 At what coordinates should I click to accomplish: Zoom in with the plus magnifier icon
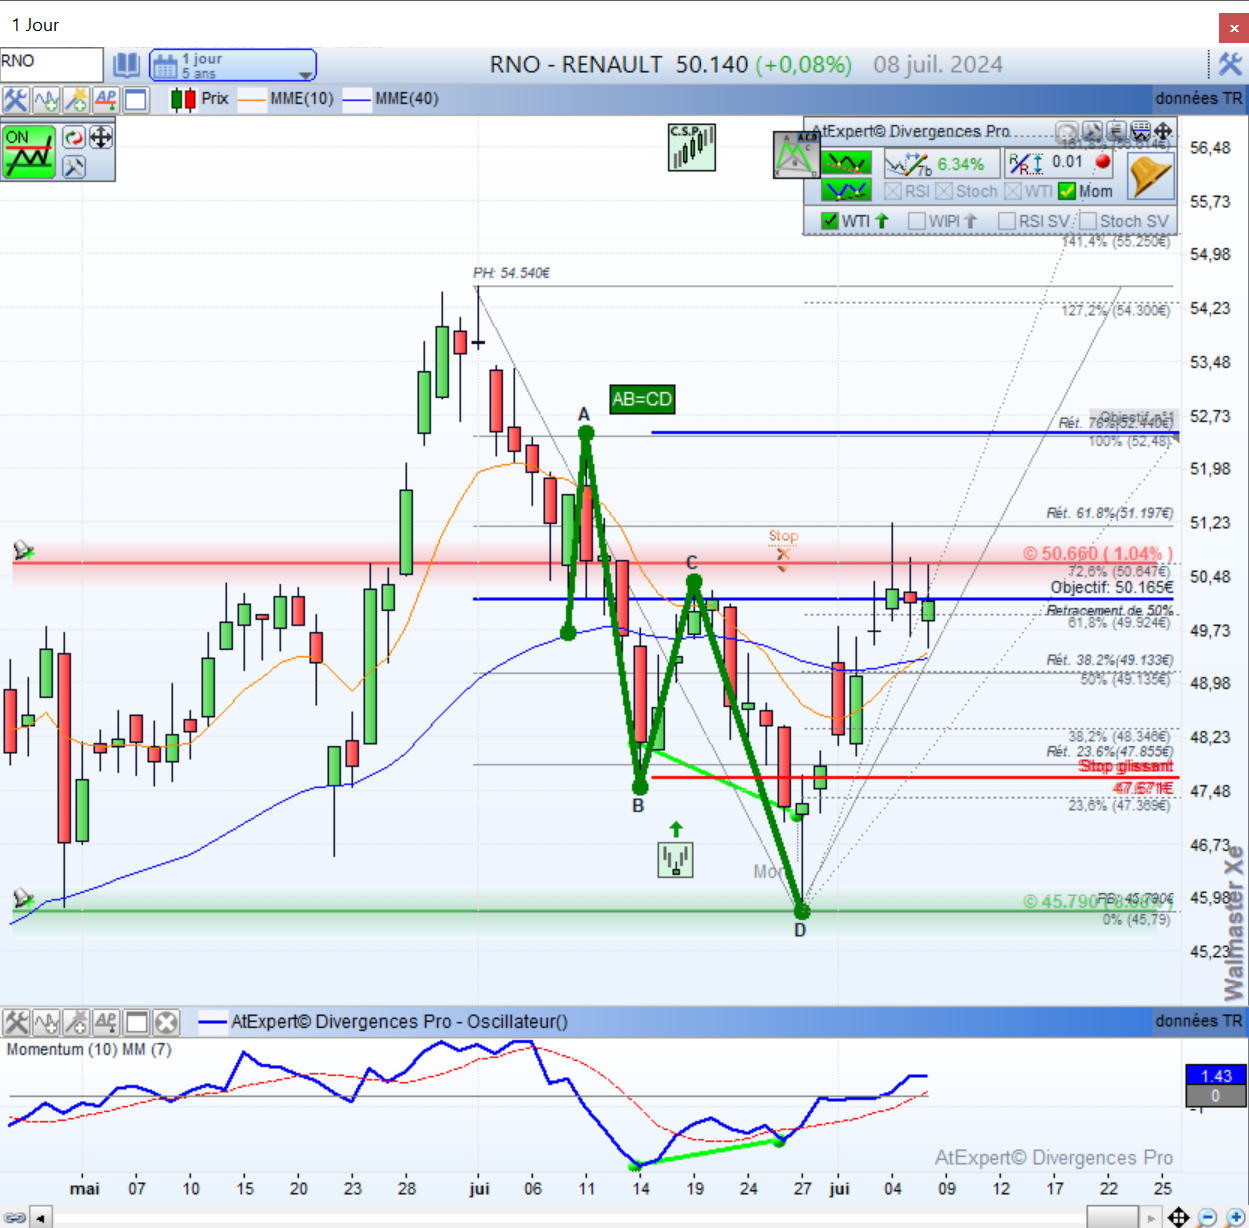pyautogui.click(x=1235, y=1217)
